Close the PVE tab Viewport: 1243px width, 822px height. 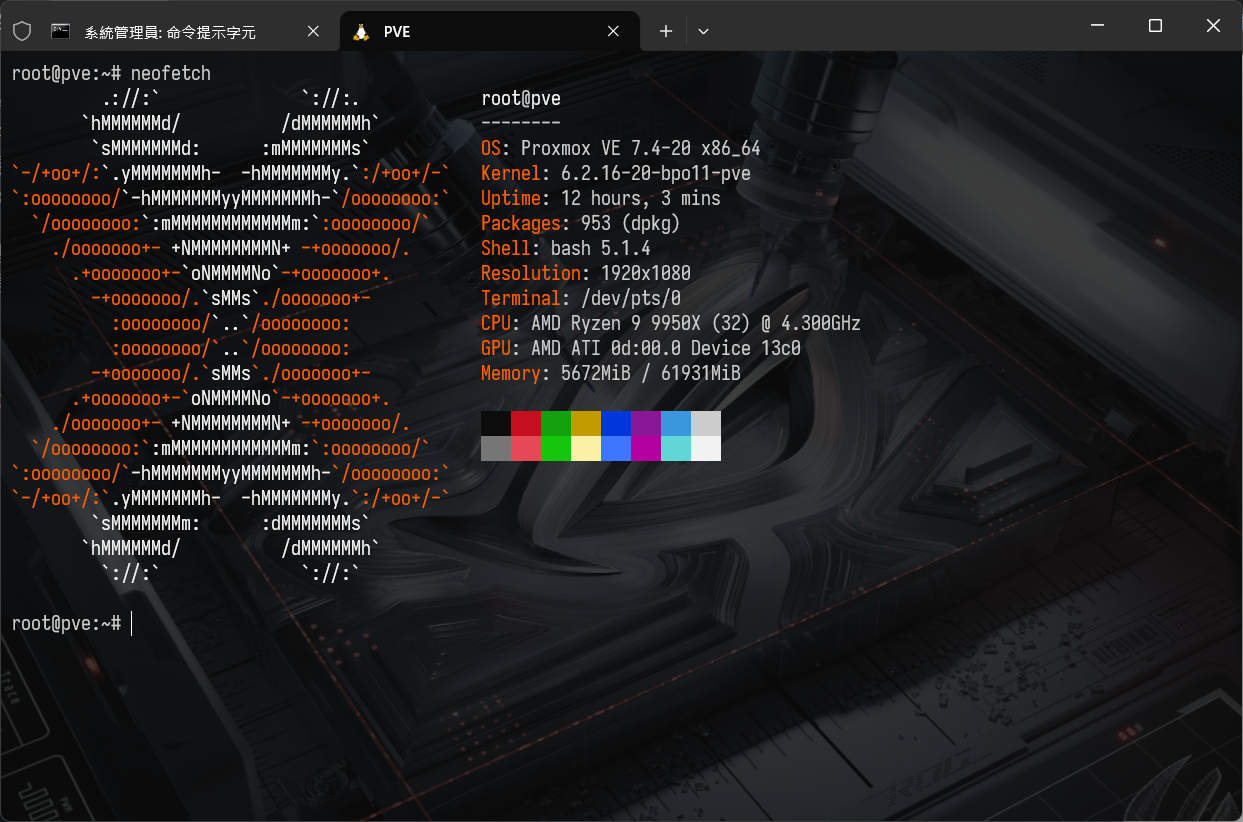[x=613, y=32]
